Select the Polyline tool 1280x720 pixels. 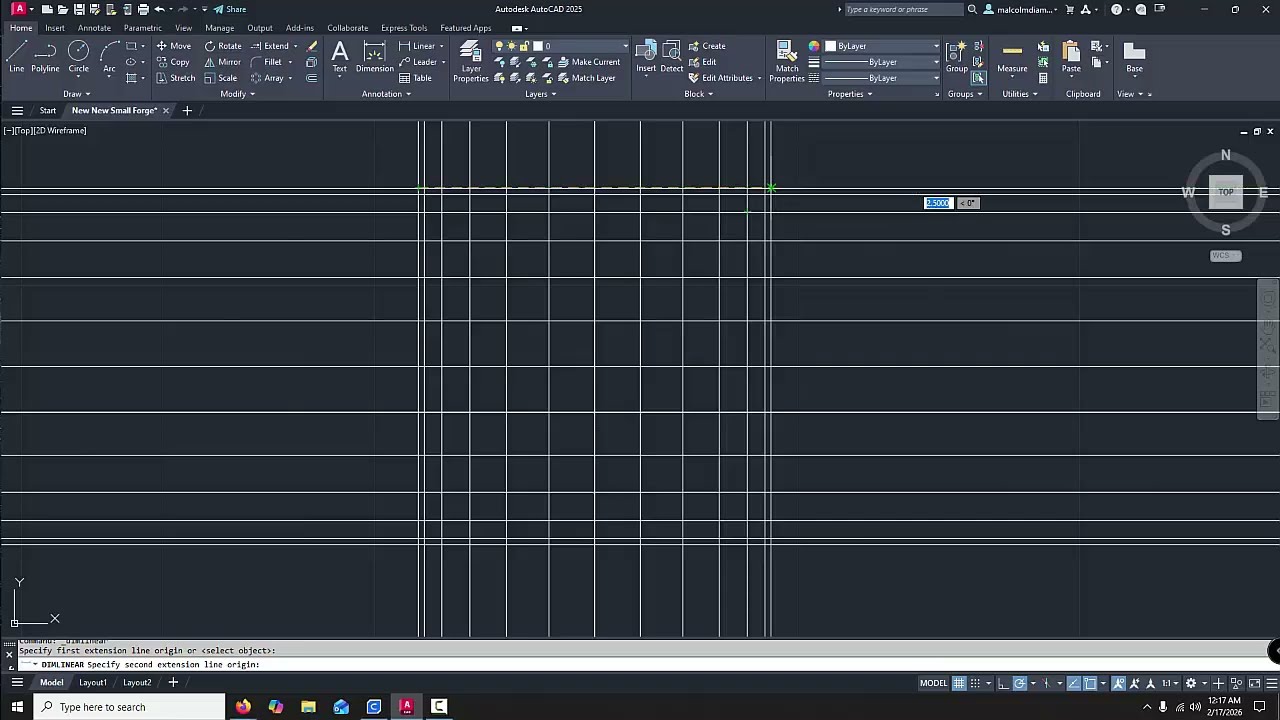coord(45,57)
